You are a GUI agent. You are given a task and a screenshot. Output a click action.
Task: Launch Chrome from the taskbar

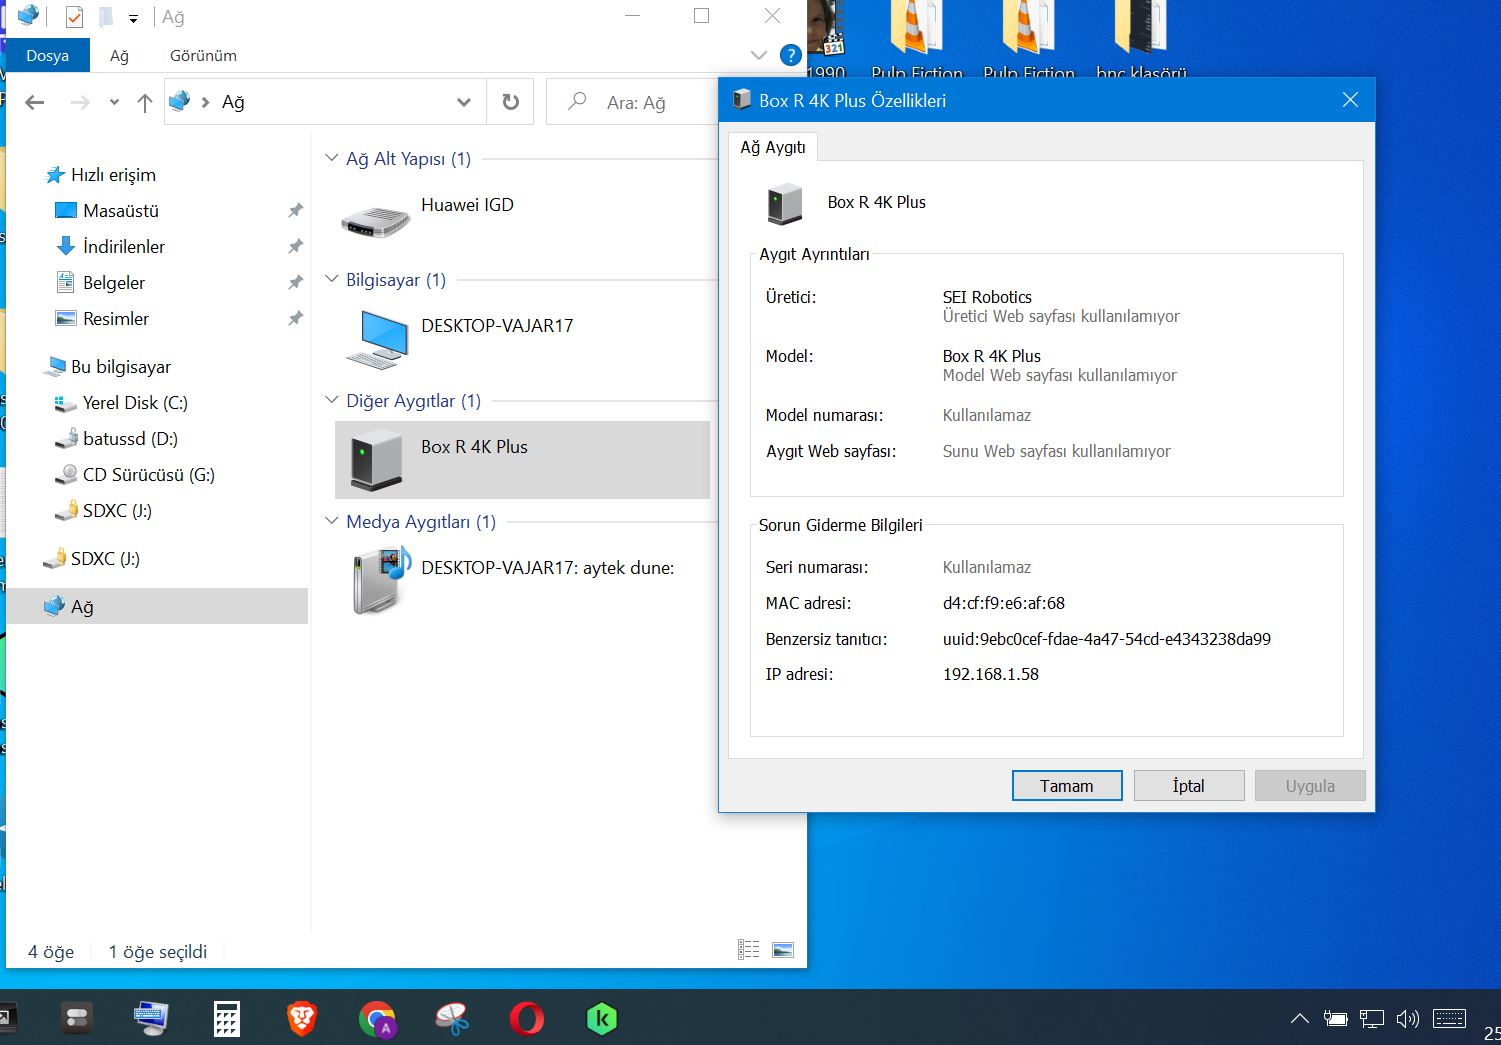377,1019
